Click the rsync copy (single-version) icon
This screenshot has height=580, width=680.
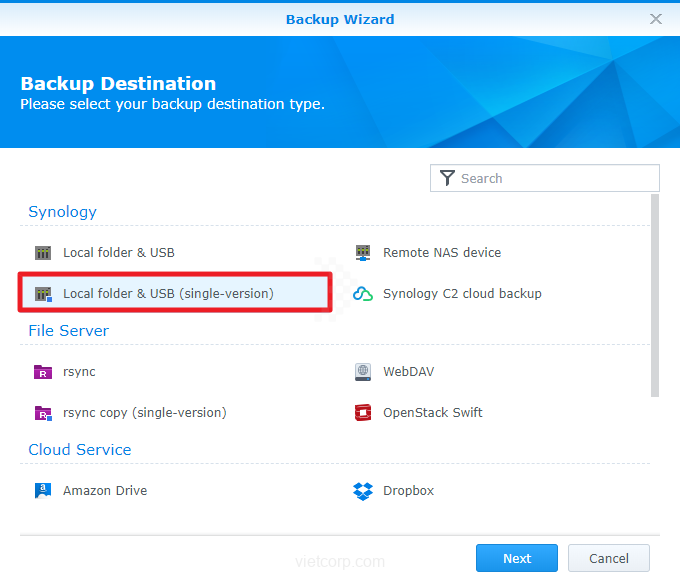(x=43, y=413)
